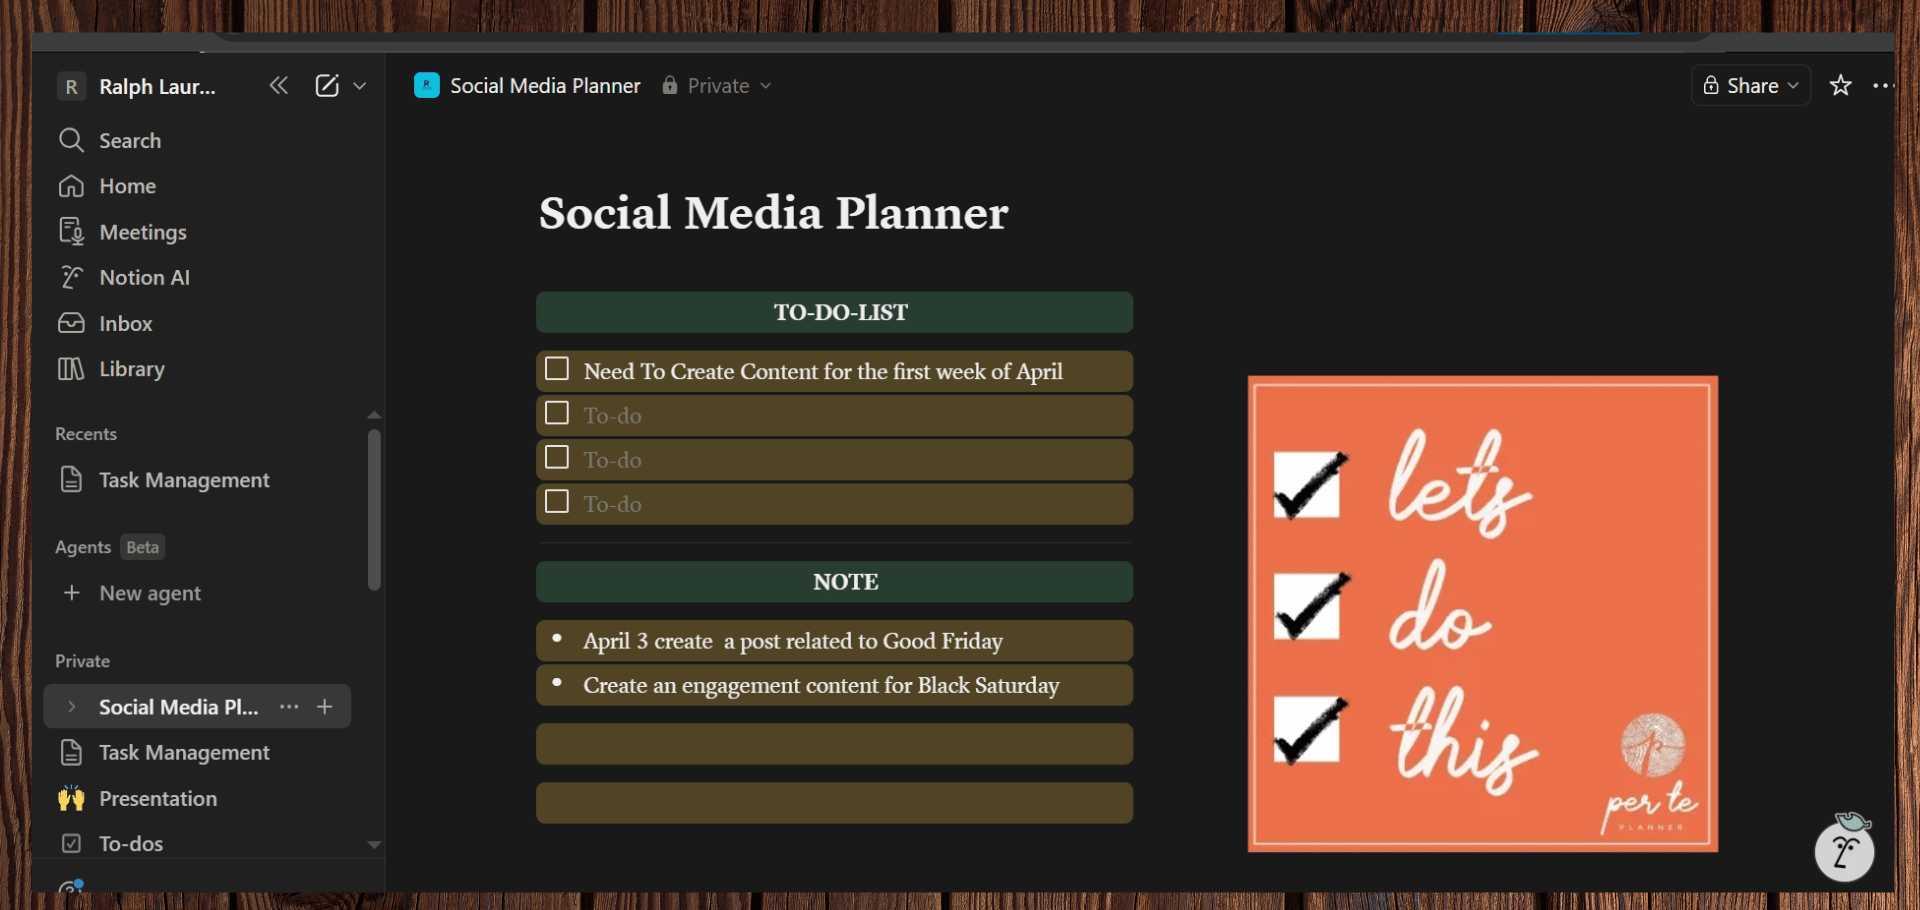Open the dropdown arrow beside new page icon
Viewport: 1920px width, 910px height.
360,86
